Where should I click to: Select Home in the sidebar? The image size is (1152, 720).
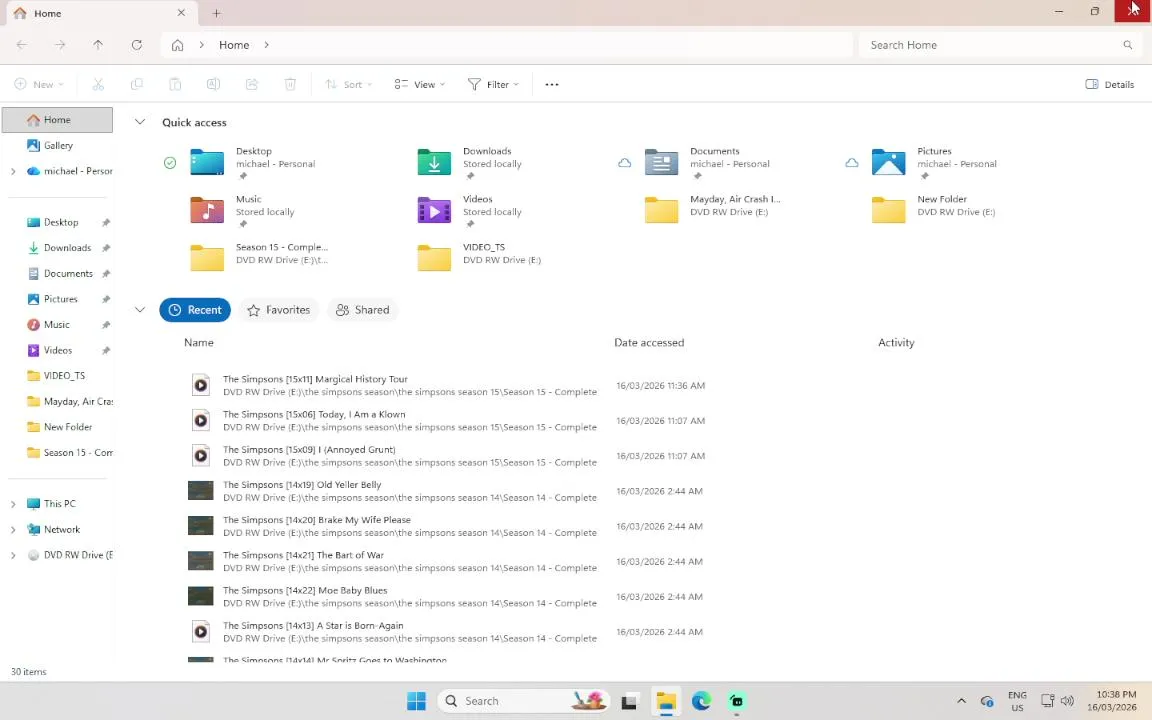pos(57,120)
